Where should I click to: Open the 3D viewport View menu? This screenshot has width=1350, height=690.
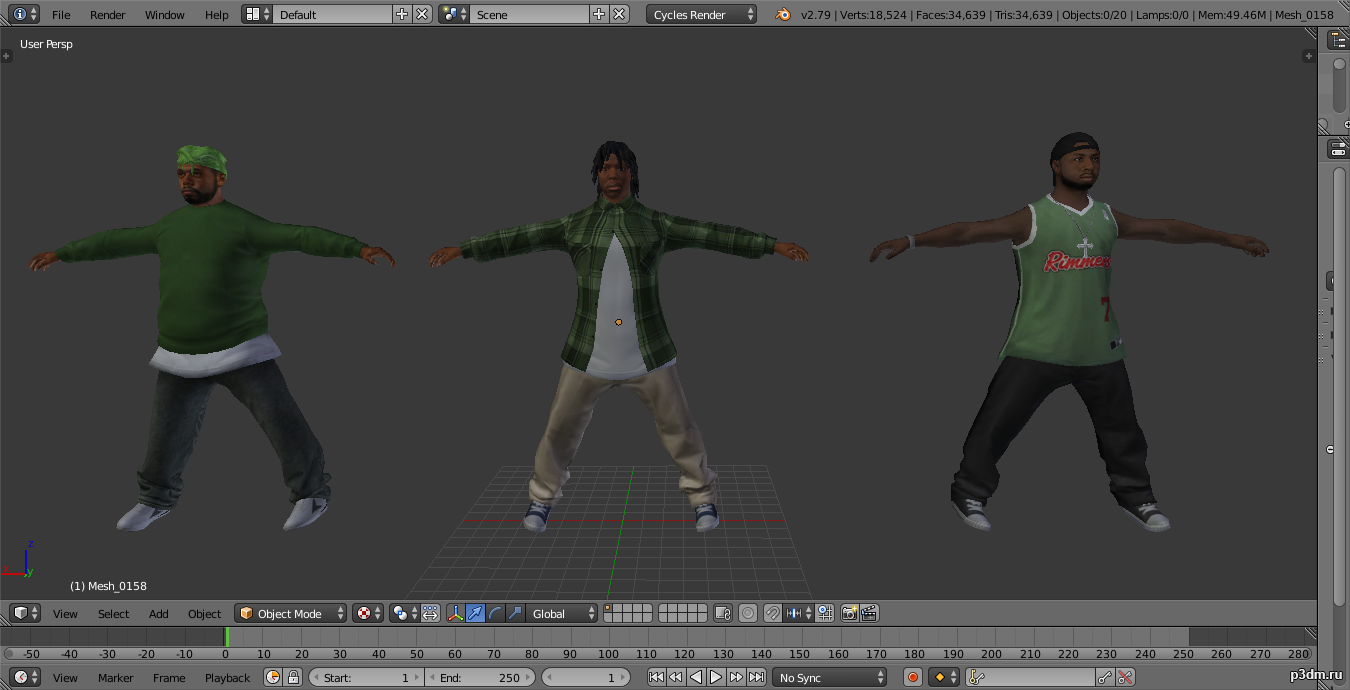click(x=65, y=614)
